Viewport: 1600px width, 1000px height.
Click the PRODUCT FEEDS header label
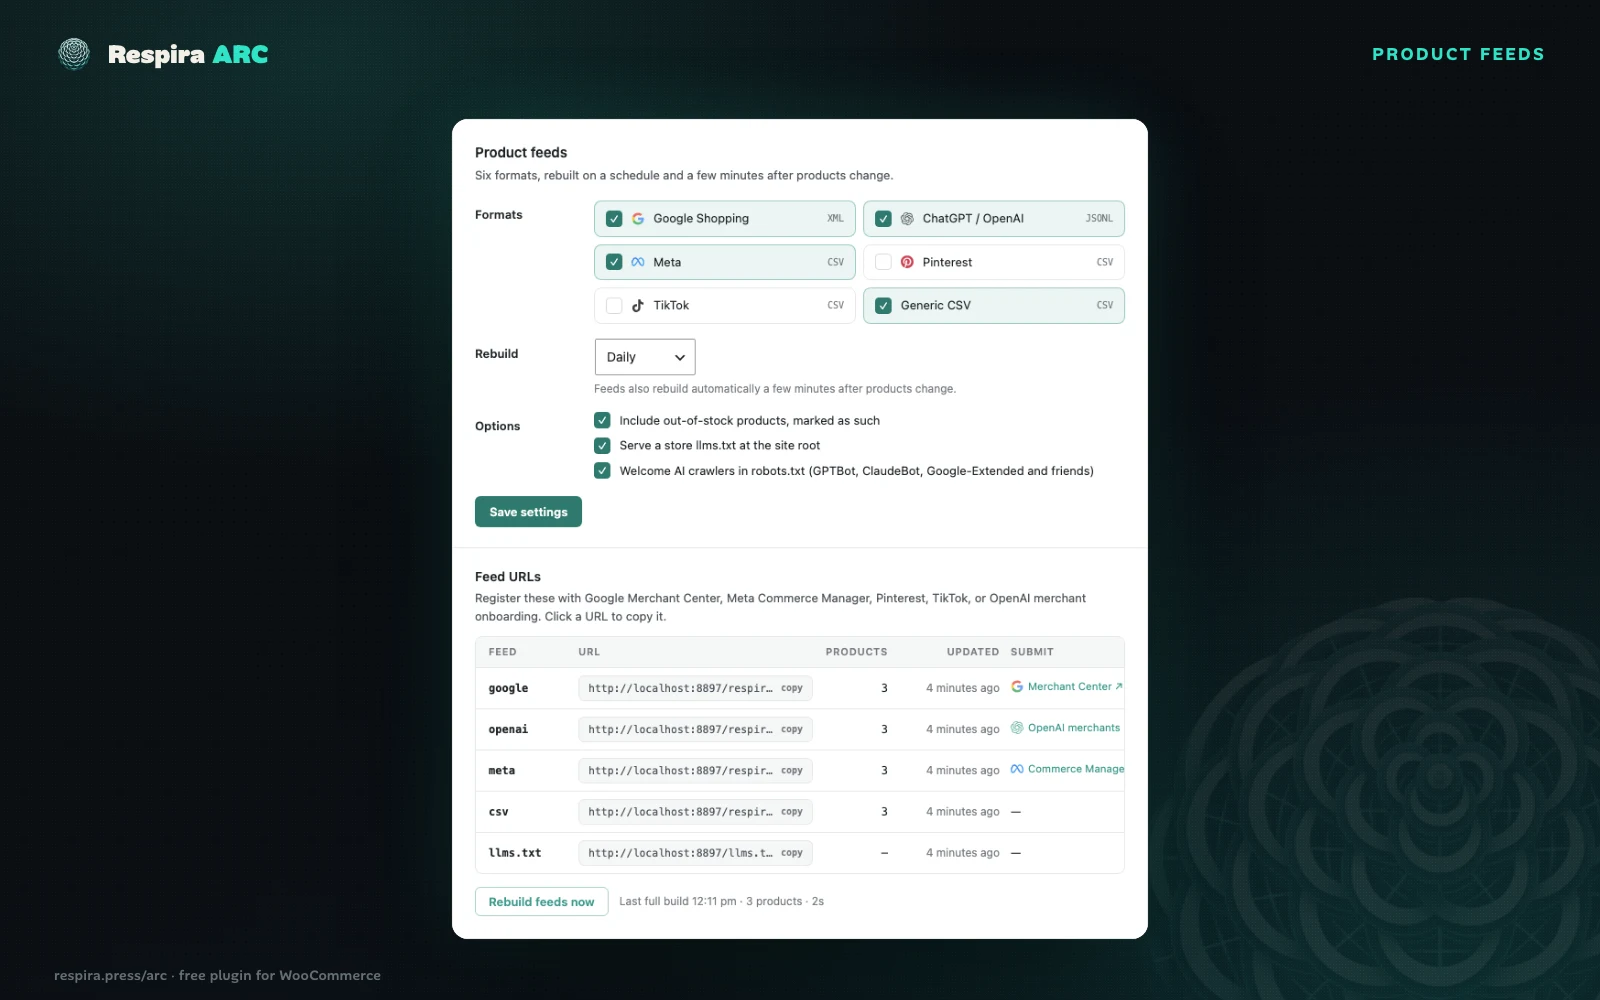tap(1458, 54)
